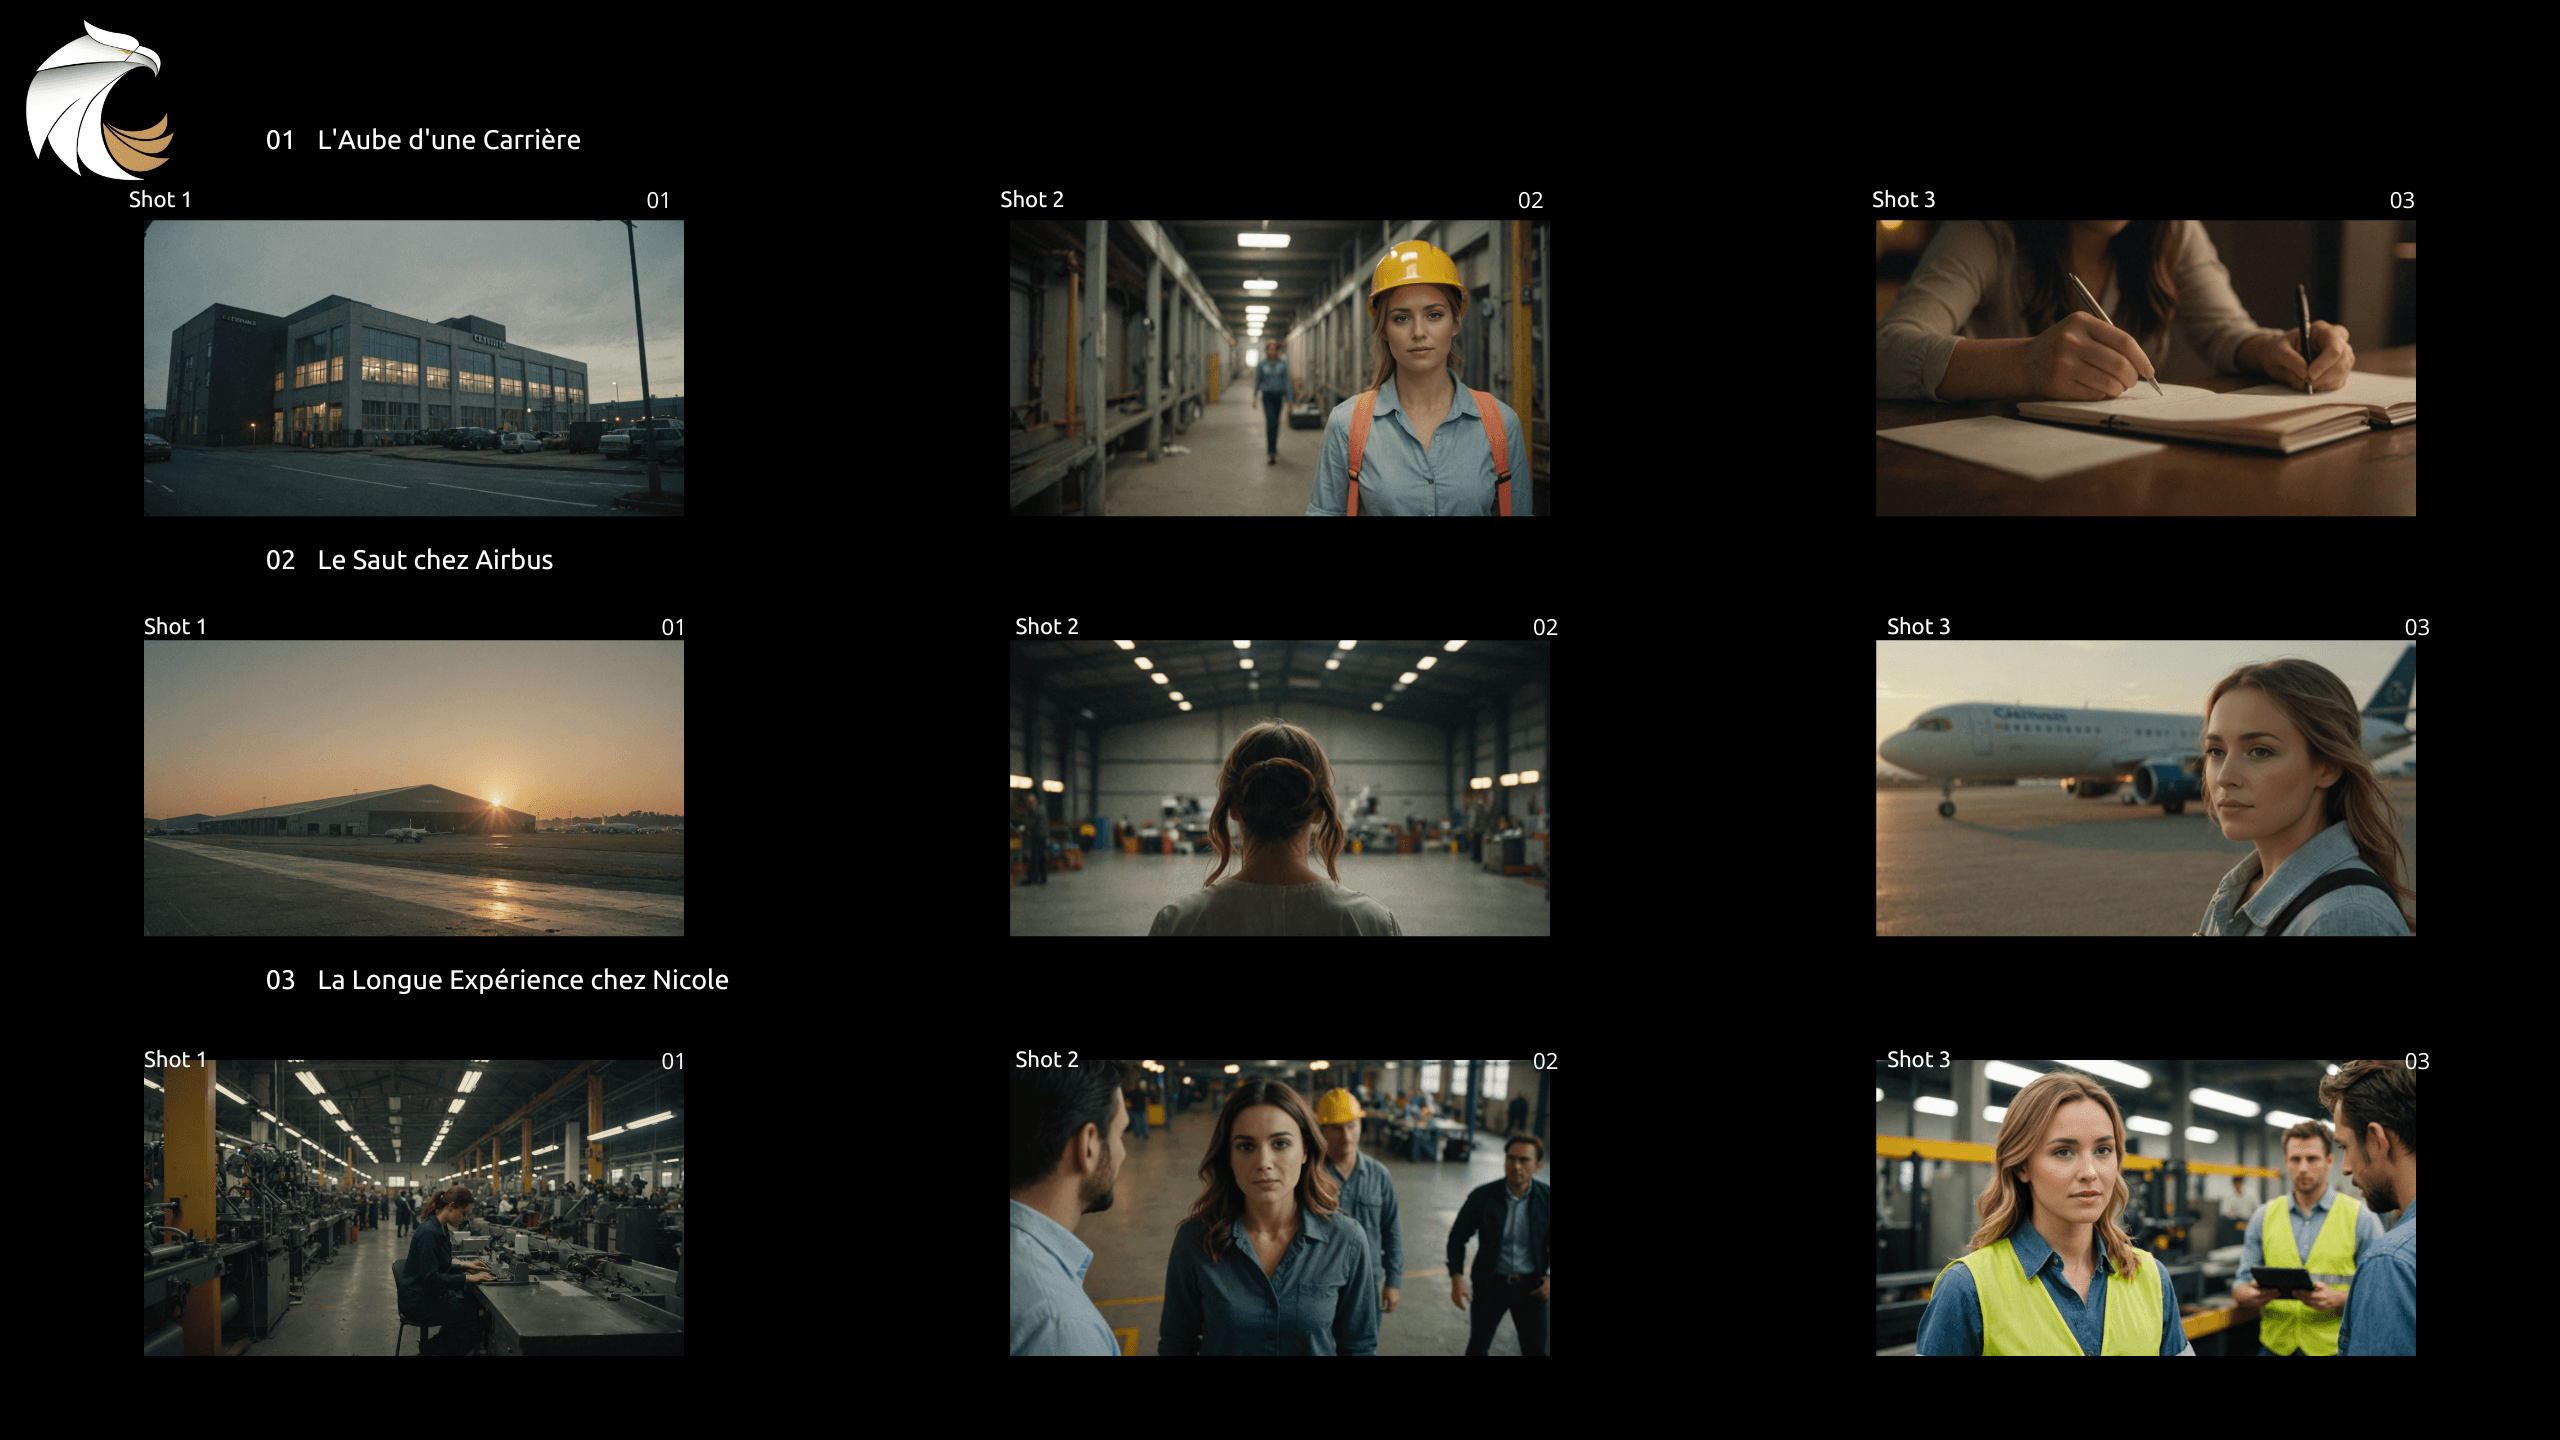The height and width of the screenshot is (1440, 2560).
Task: Click the Le Saut chez Airbus title
Action: click(434, 560)
